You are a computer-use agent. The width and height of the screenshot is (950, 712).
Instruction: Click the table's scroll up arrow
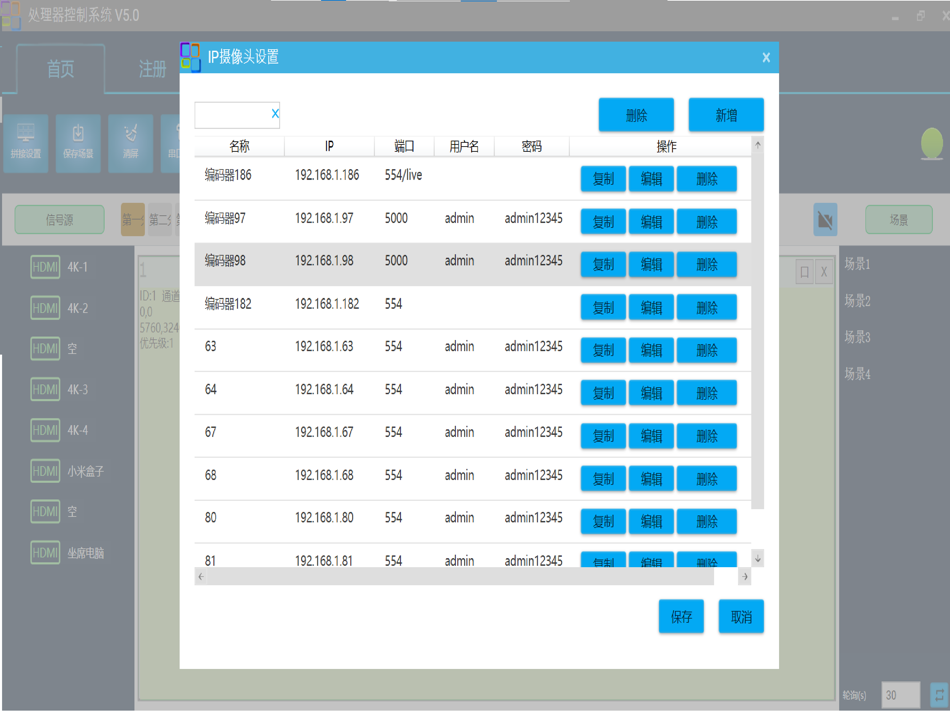click(x=757, y=145)
